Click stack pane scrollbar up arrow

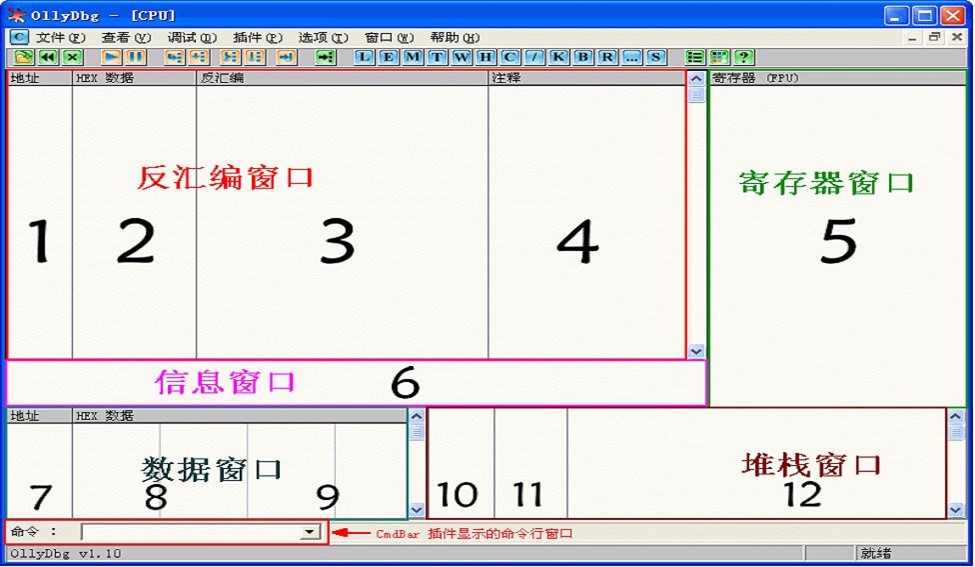[956, 416]
